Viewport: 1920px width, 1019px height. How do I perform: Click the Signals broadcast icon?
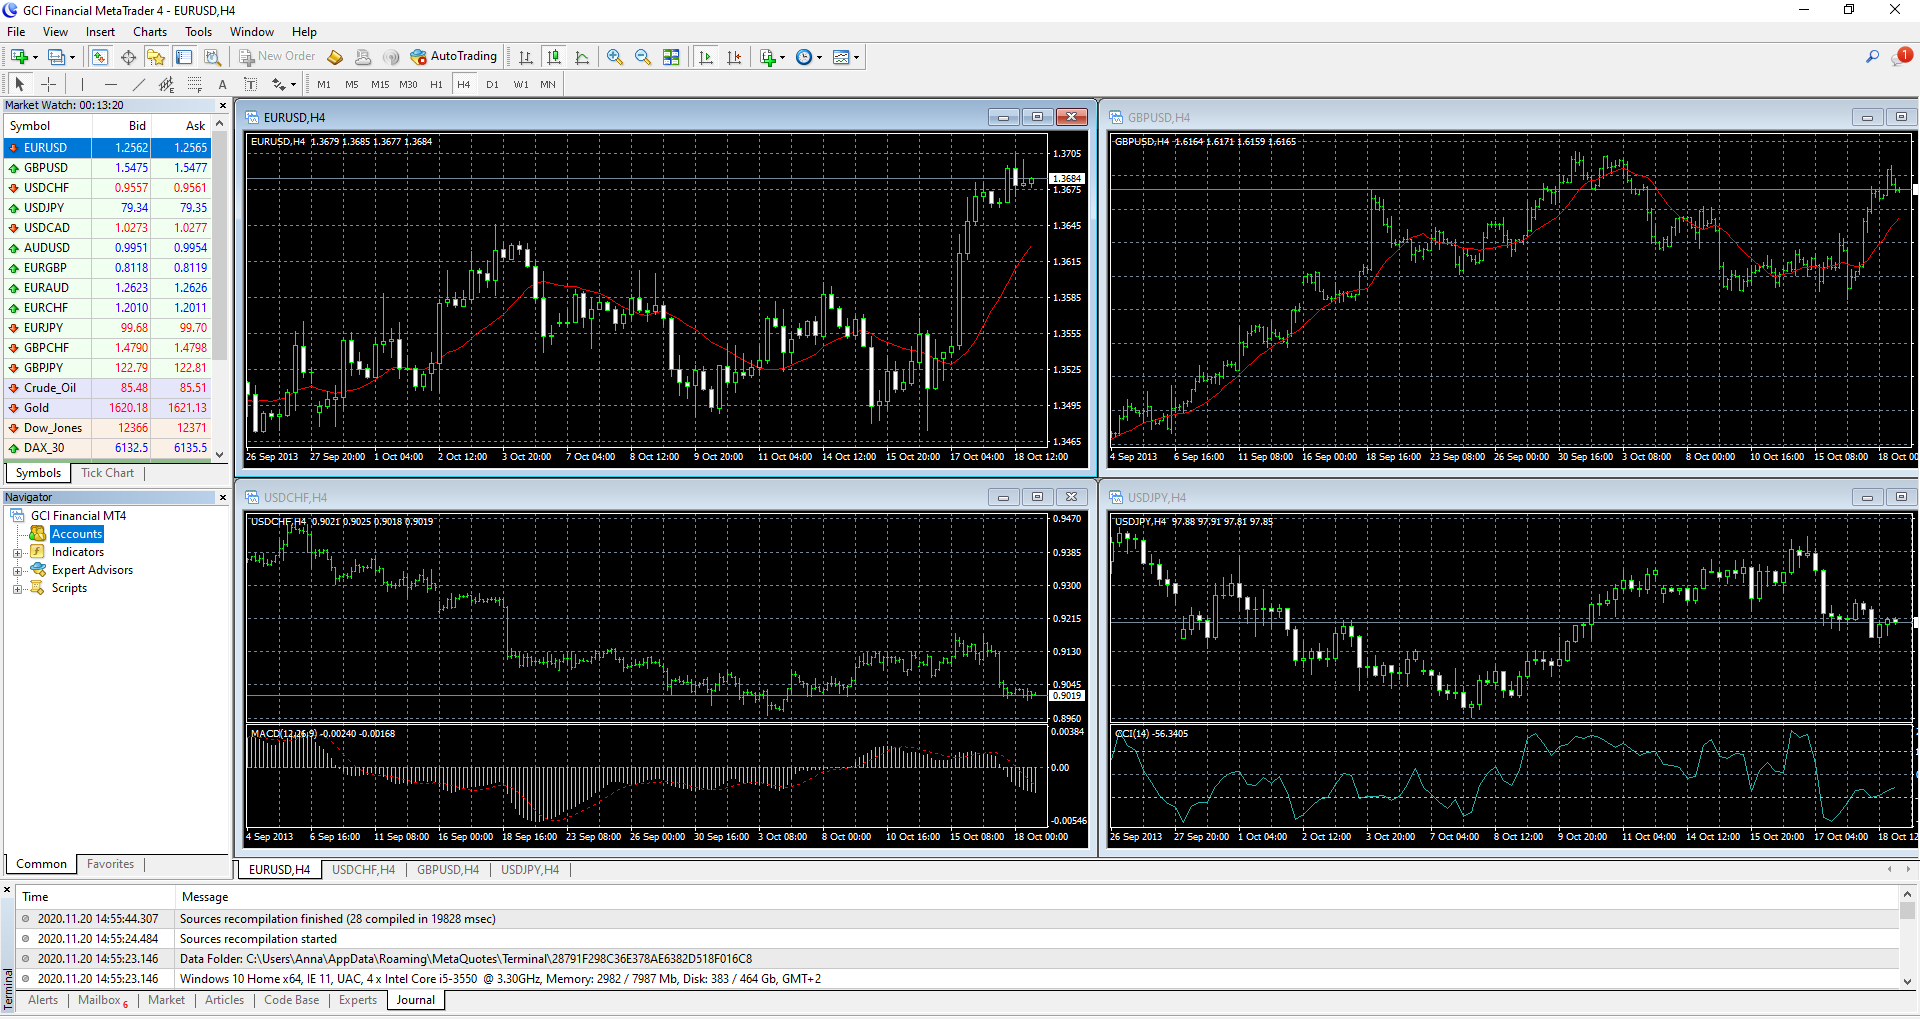pyautogui.click(x=391, y=57)
